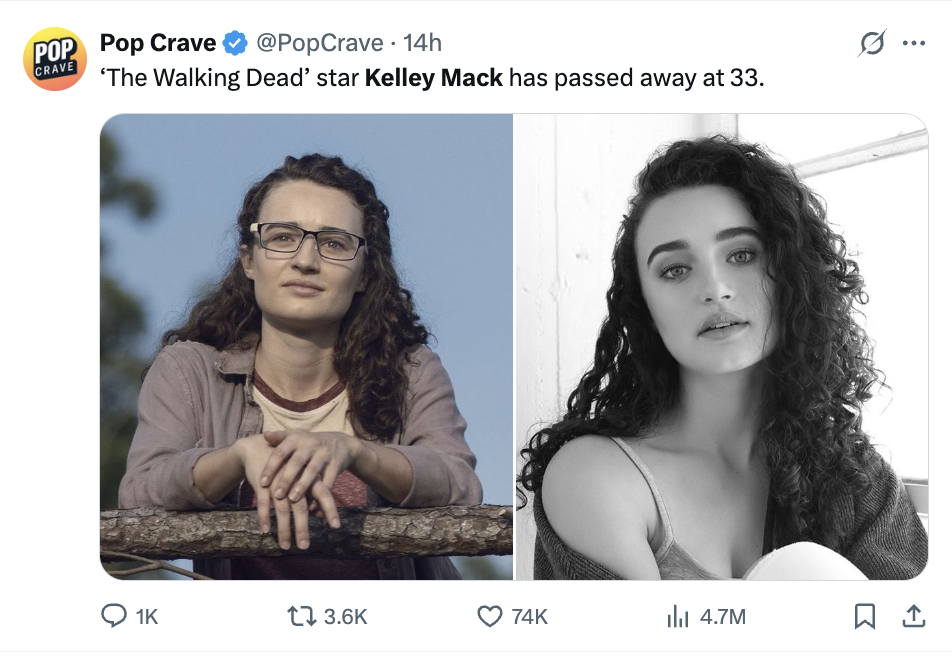Image resolution: width=952 pixels, height=656 pixels.
Task: Like the post with the heart icon
Action: [x=489, y=617]
